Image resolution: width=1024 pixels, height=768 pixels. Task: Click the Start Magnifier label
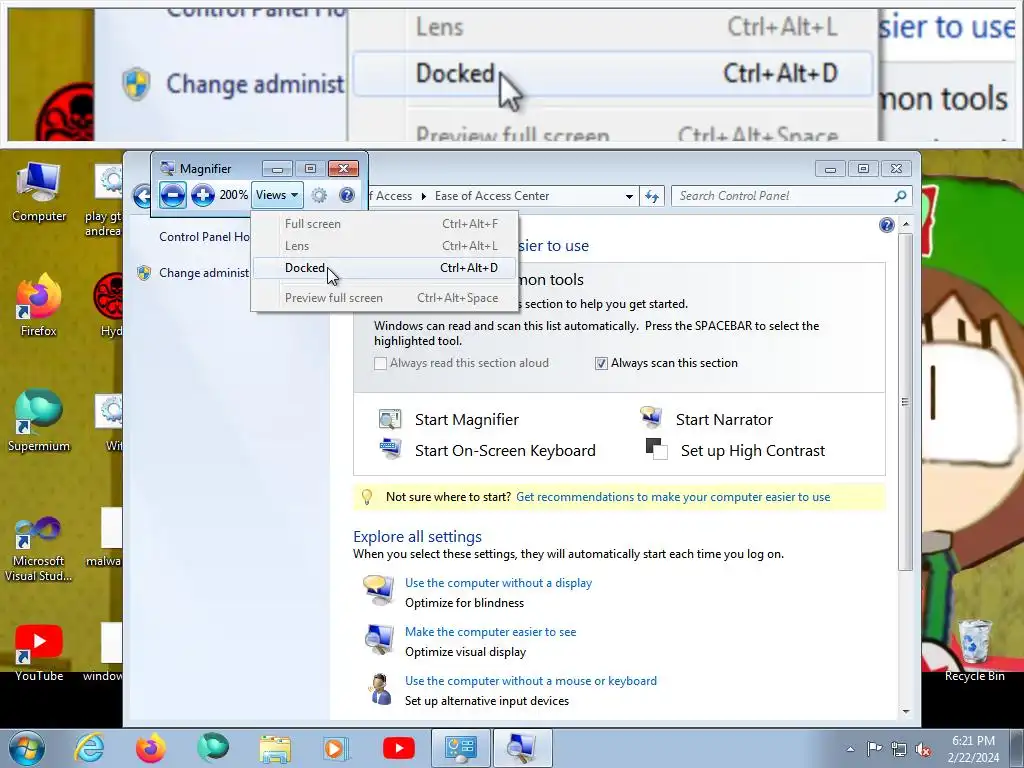[467, 420]
